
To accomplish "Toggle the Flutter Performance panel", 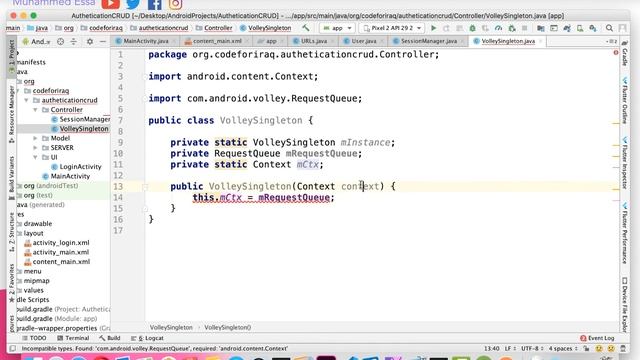I will [624, 233].
